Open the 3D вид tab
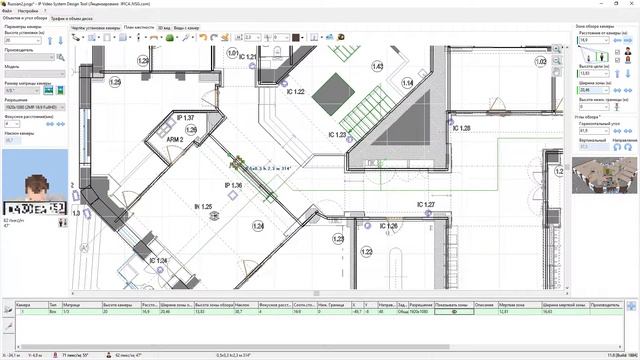This screenshot has width=640, height=360. pos(164,28)
